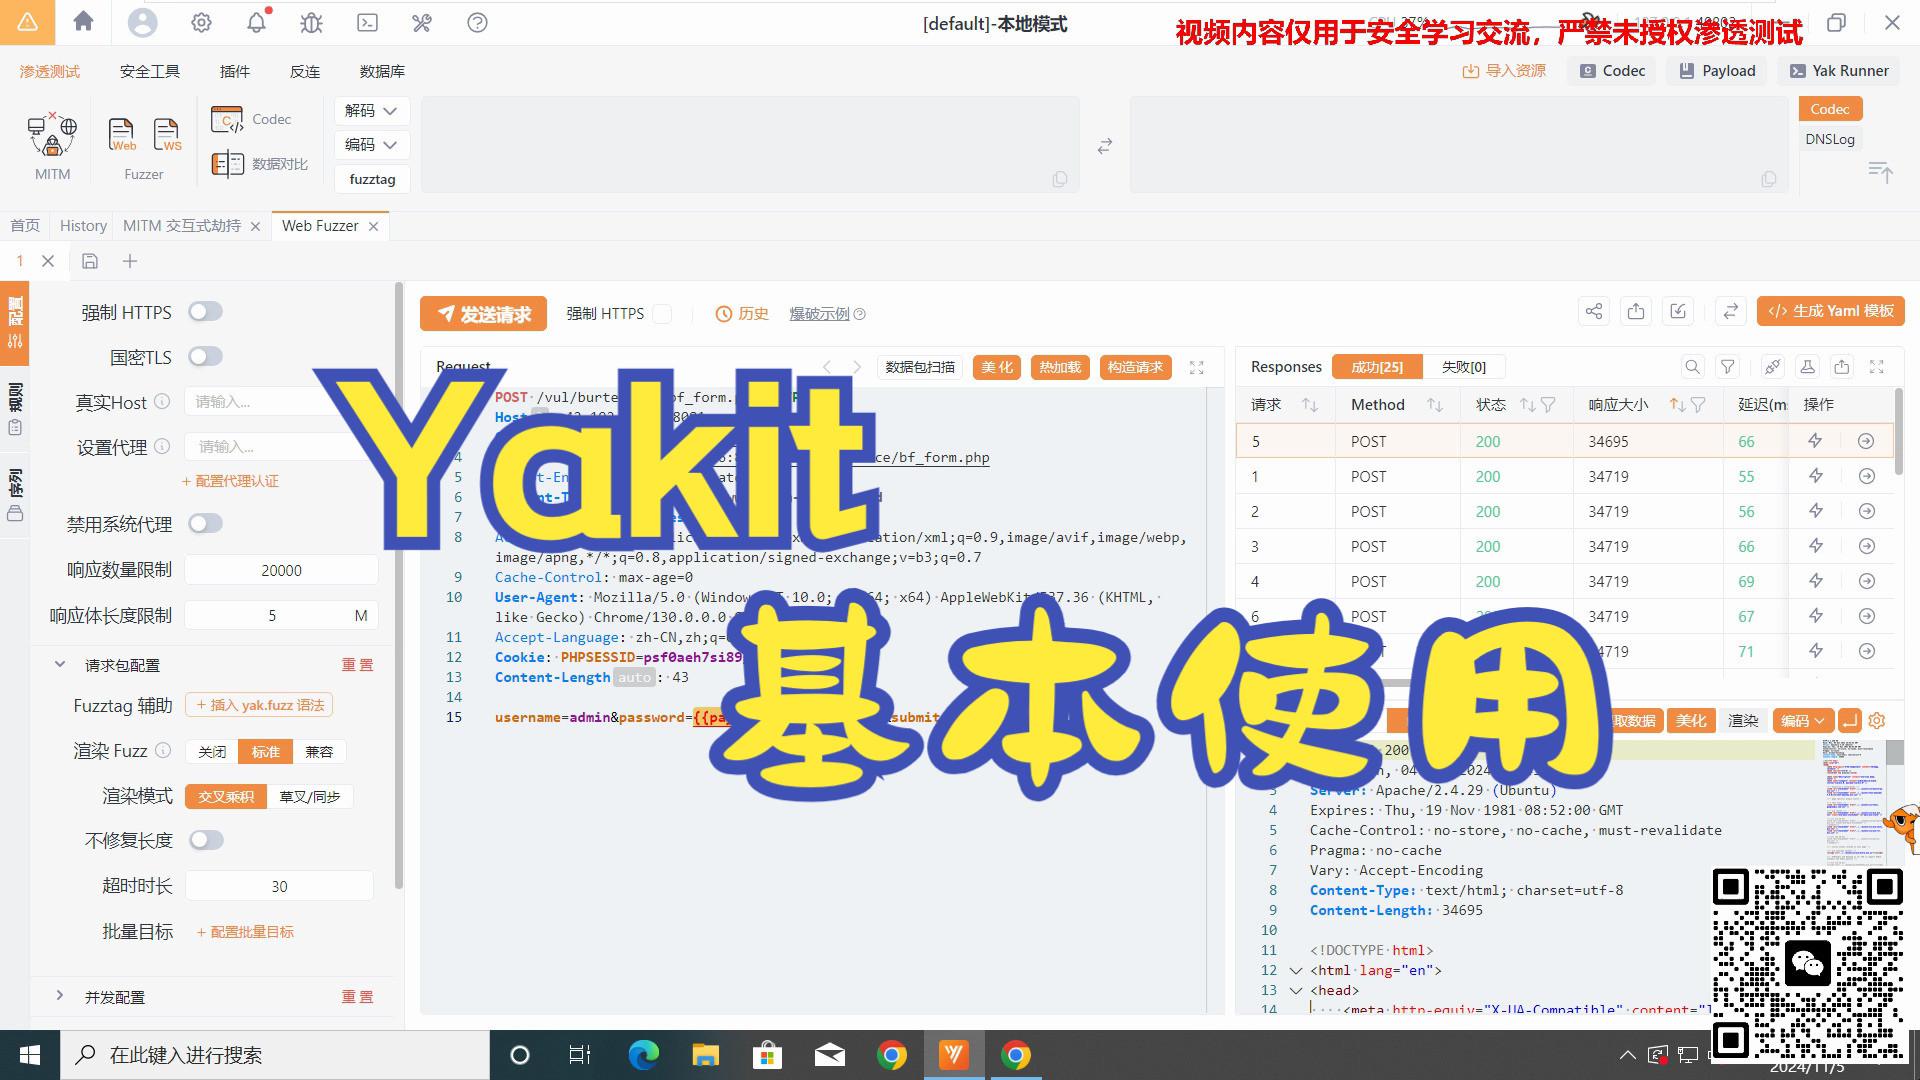Screen dimensions: 1920x1080
Task: Swap codec input and output
Action: tap(1104, 146)
